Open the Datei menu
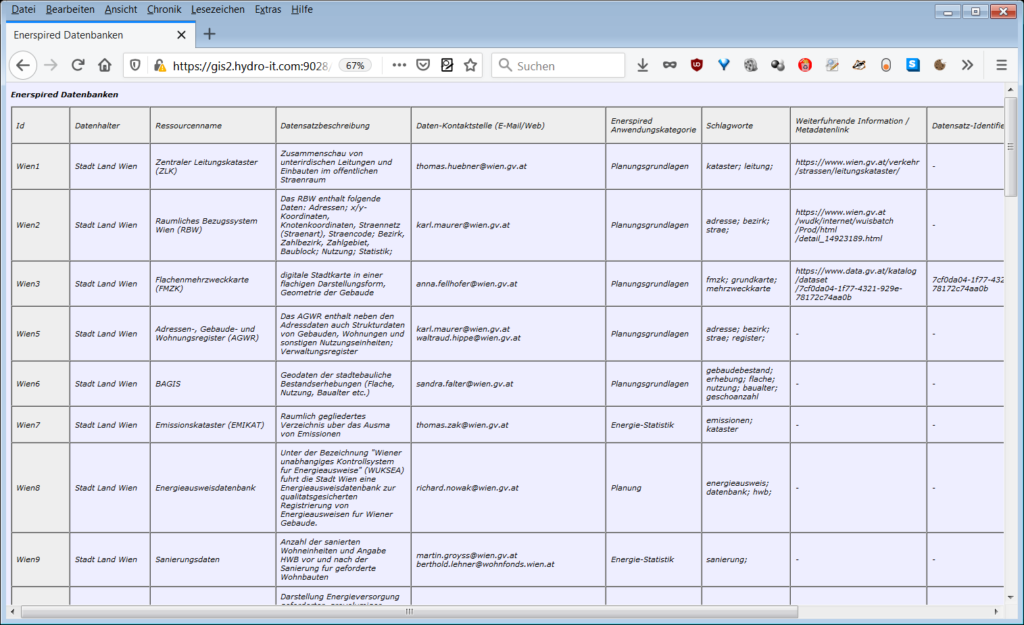1024x625 pixels. pyautogui.click(x=24, y=9)
